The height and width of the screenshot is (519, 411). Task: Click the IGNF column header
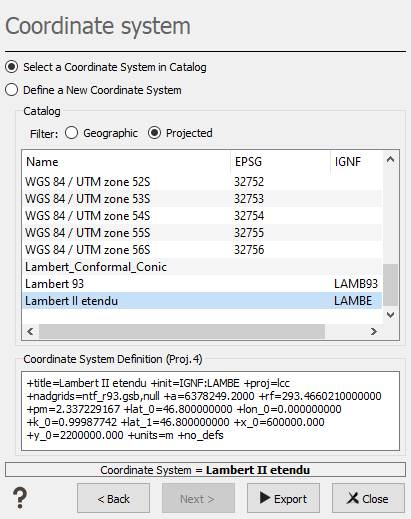356,162
